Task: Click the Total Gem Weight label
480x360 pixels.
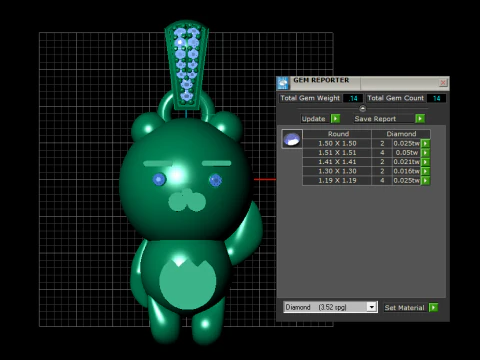Action: coord(310,98)
